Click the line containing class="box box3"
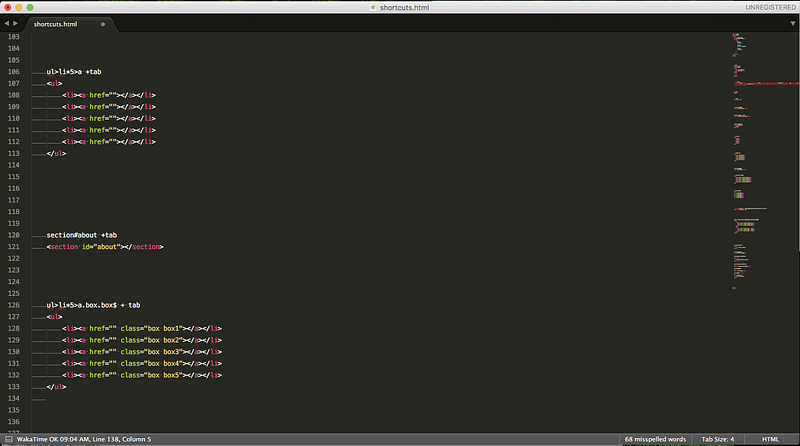Screen dimensions: 800x446 coord(142,352)
